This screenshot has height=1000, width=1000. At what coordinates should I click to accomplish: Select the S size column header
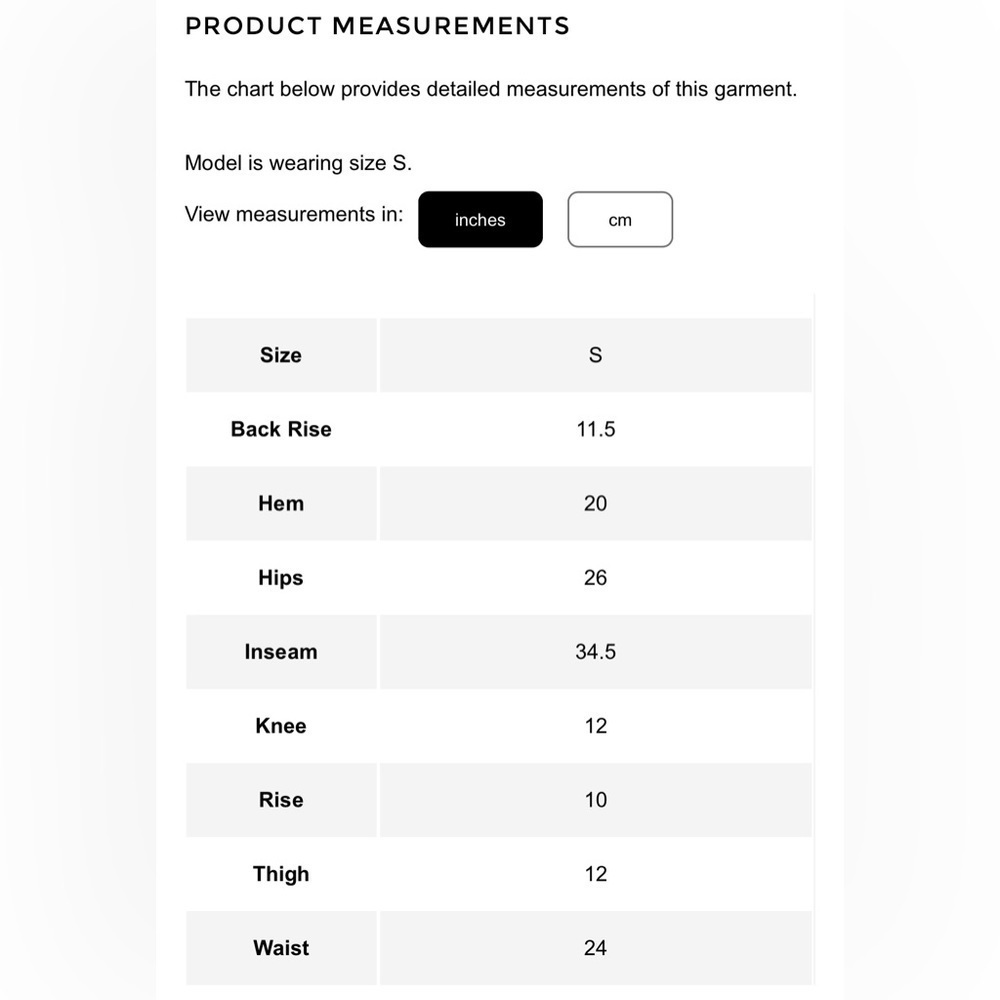point(596,355)
